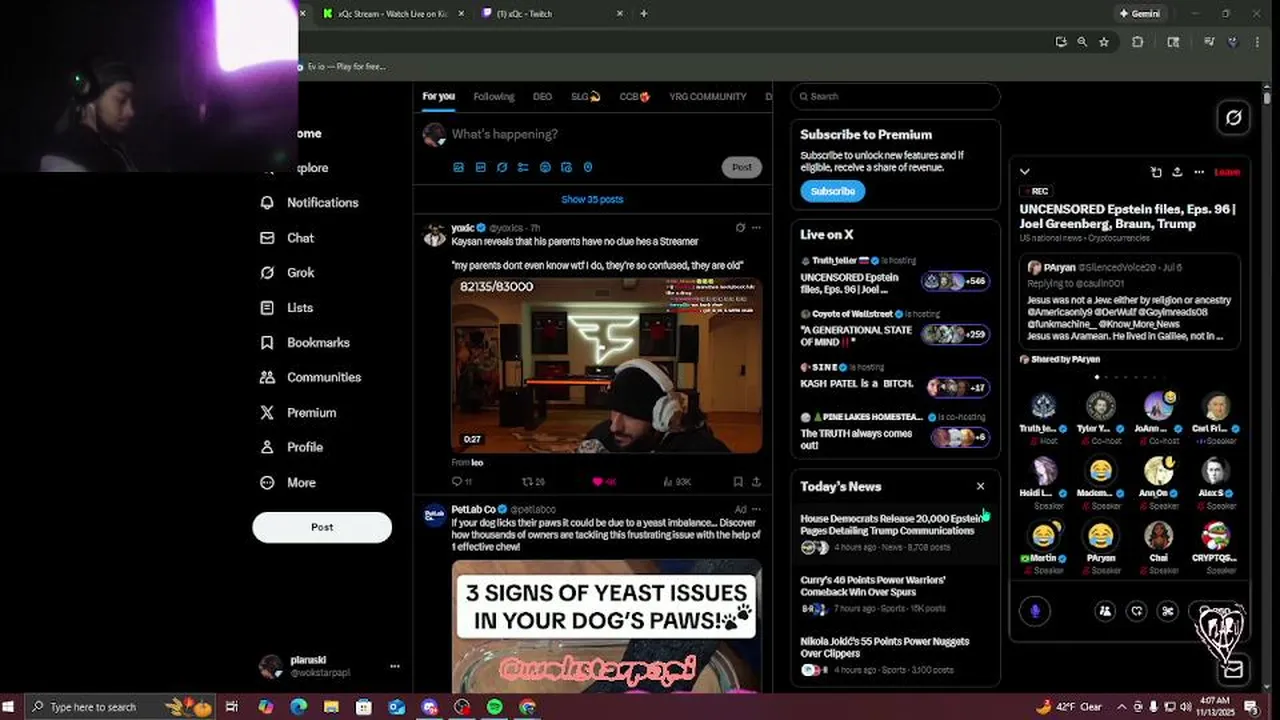The image size is (1280, 720).
Task: Open The TRUTH always comes out space
Action: point(895,431)
